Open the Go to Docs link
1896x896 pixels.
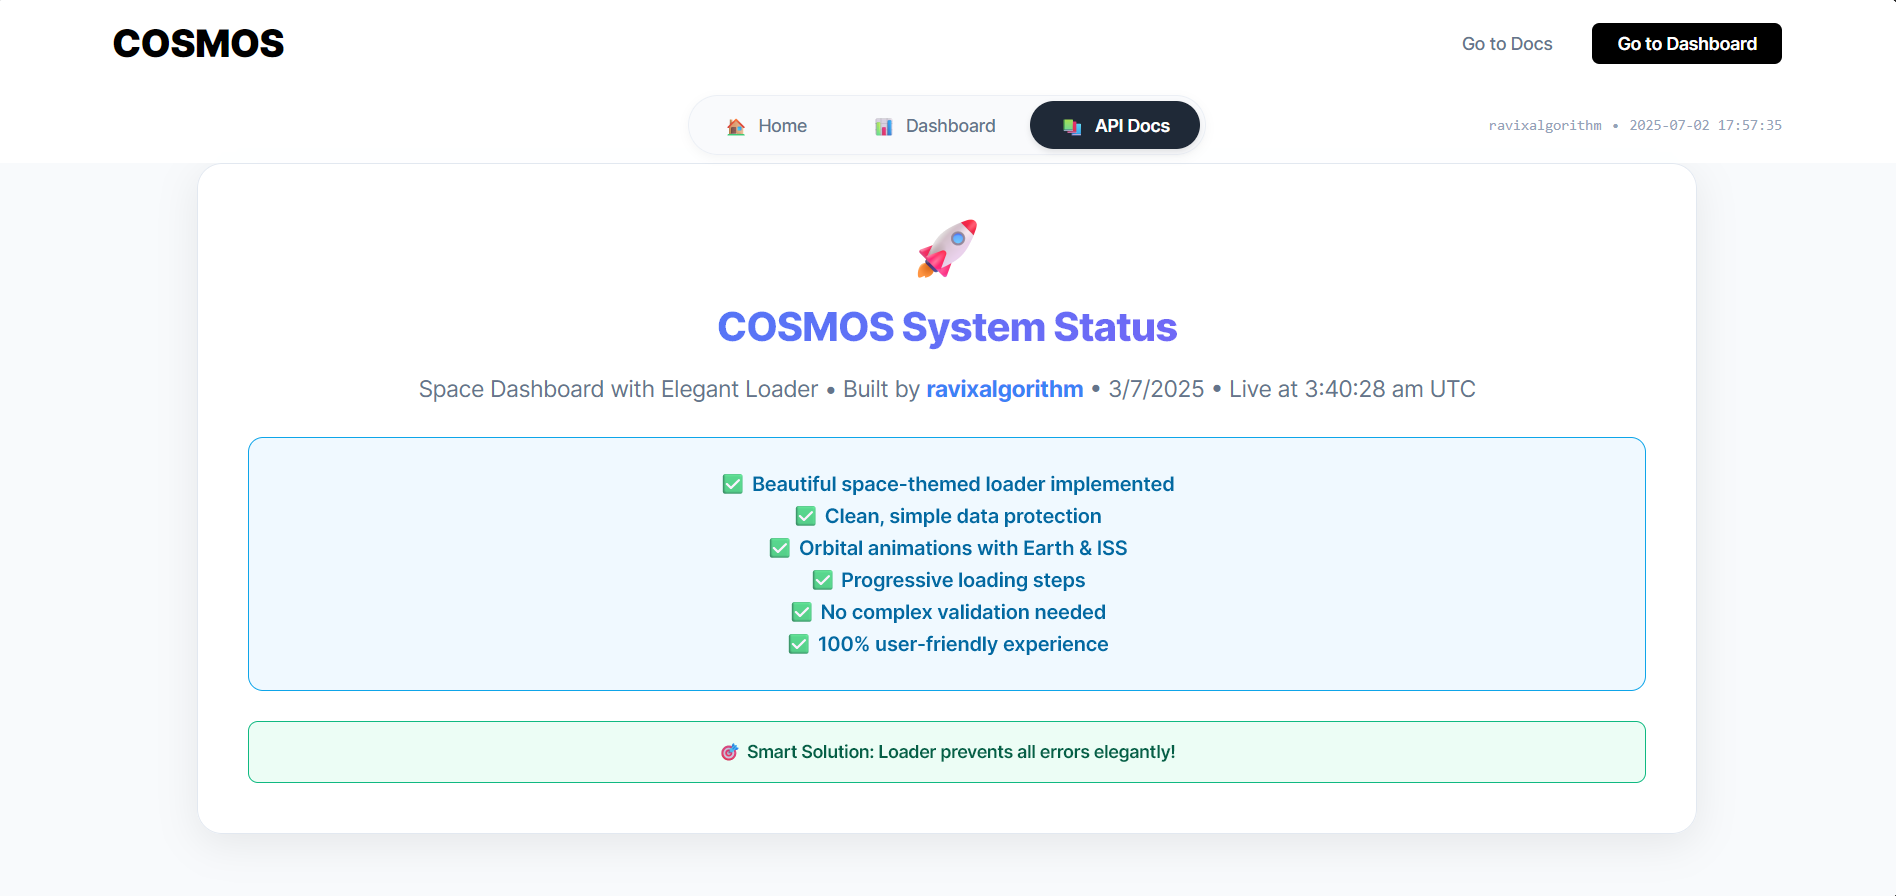[x=1506, y=44]
